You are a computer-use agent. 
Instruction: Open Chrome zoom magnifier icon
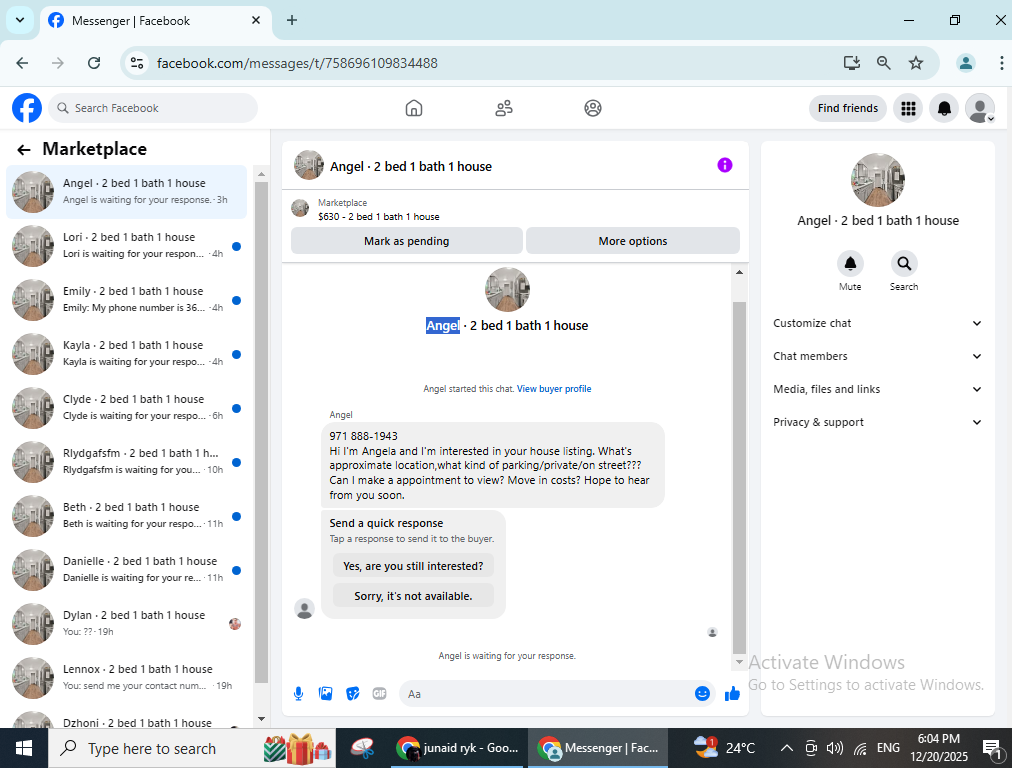click(x=884, y=63)
